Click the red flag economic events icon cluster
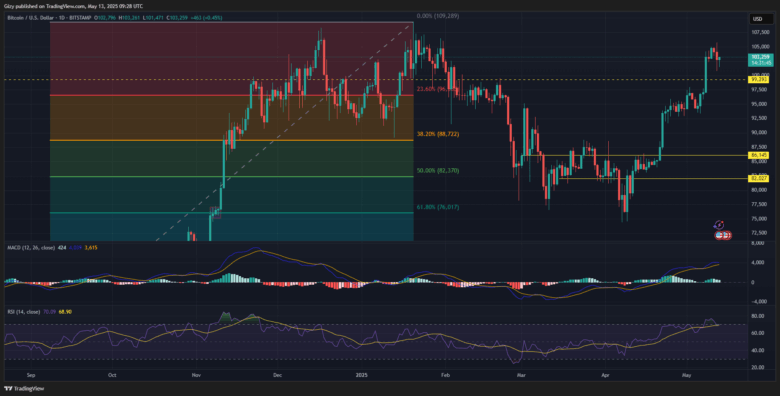Image resolution: width=780 pixels, height=396 pixels. tap(723, 235)
